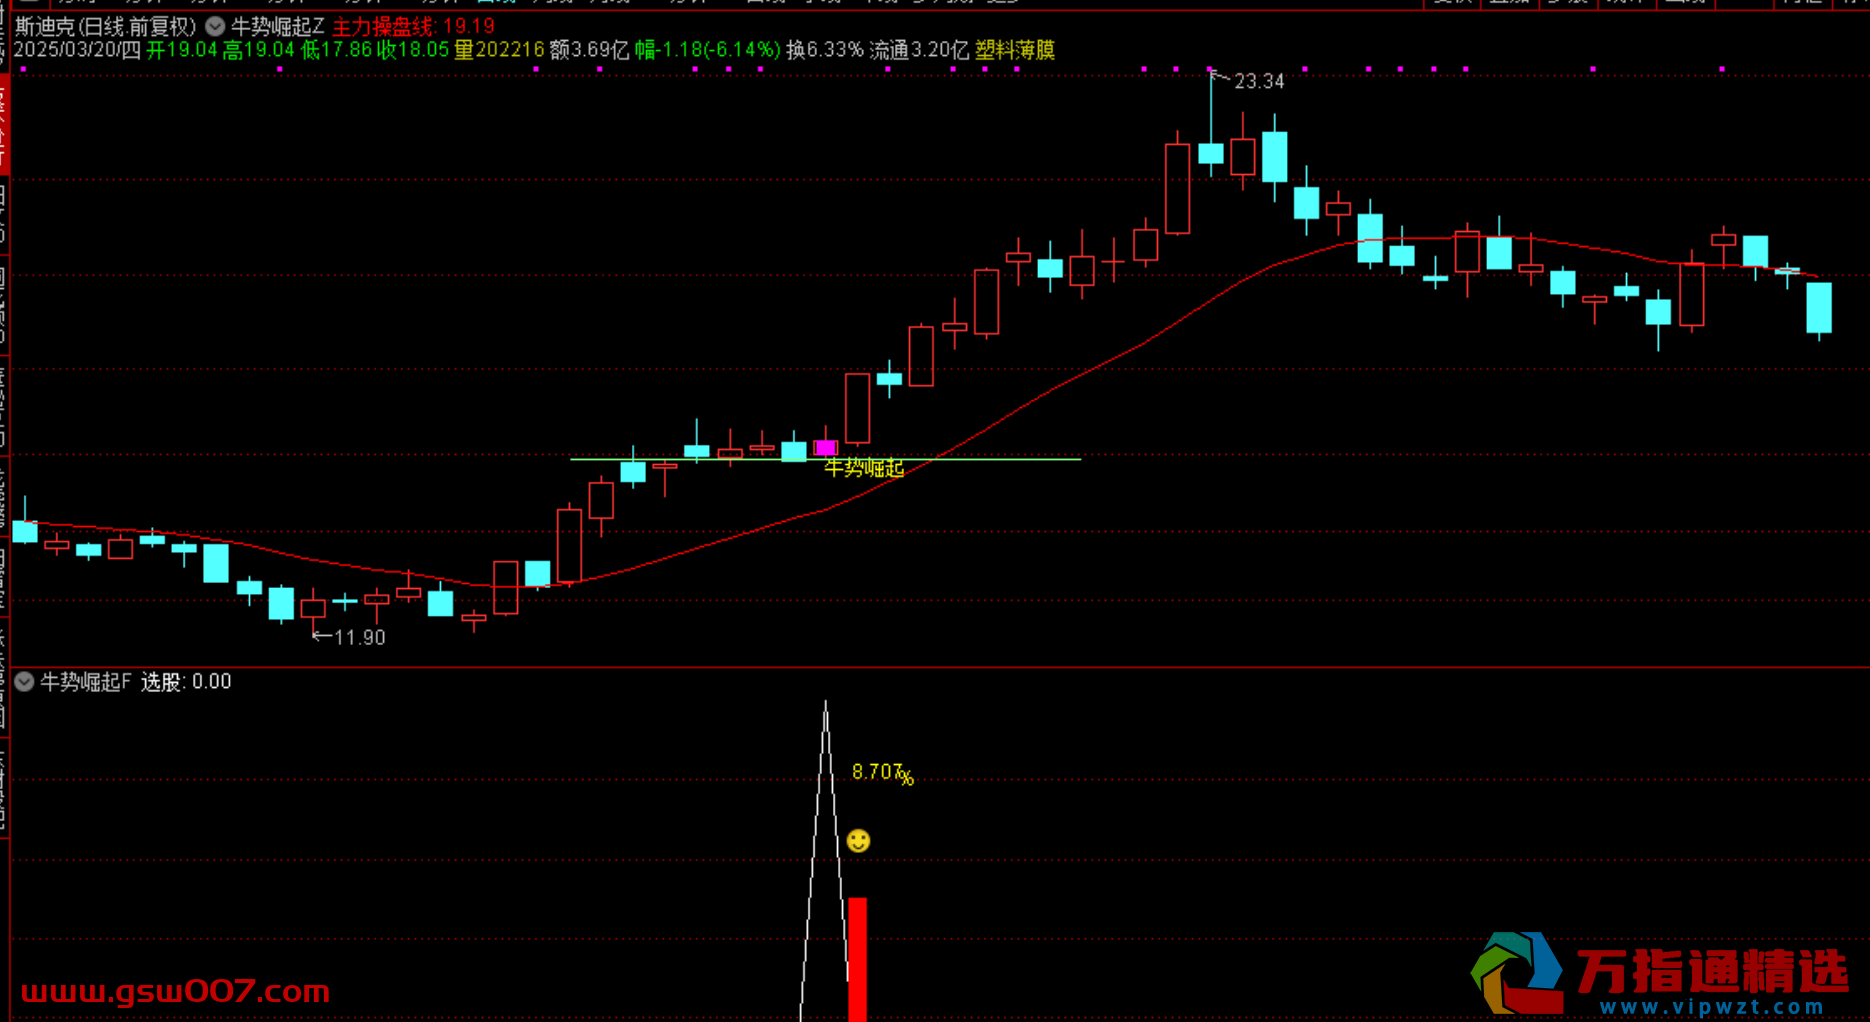
Task: Click the change value 幅-1.18(-6.14%)
Action: click(x=708, y=50)
